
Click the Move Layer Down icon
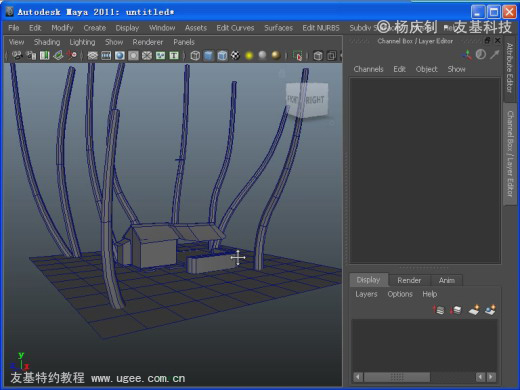[455, 310]
